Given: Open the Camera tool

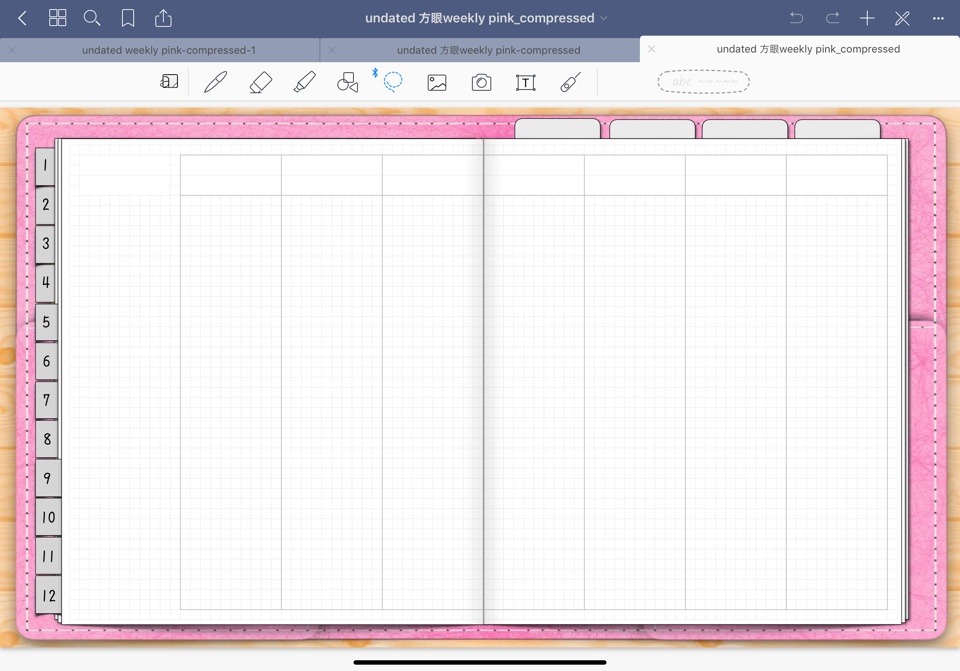Looking at the screenshot, I should (x=480, y=81).
